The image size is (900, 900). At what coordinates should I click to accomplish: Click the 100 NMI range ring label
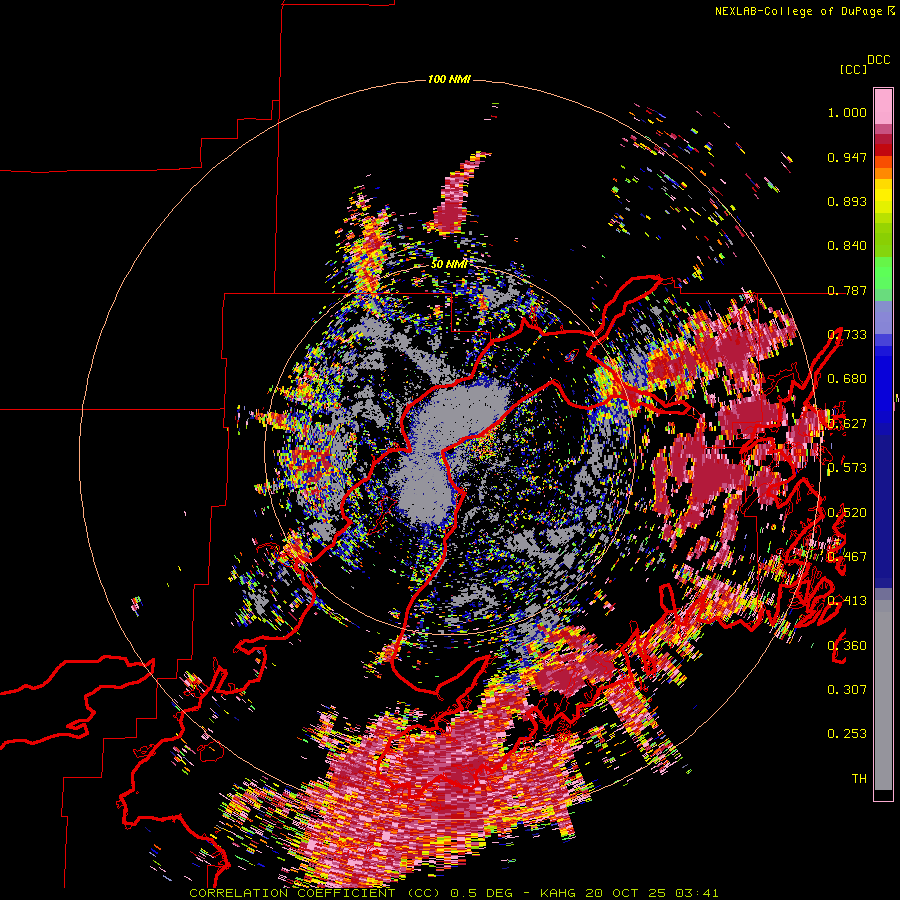pyautogui.click(x=449, y=79)
